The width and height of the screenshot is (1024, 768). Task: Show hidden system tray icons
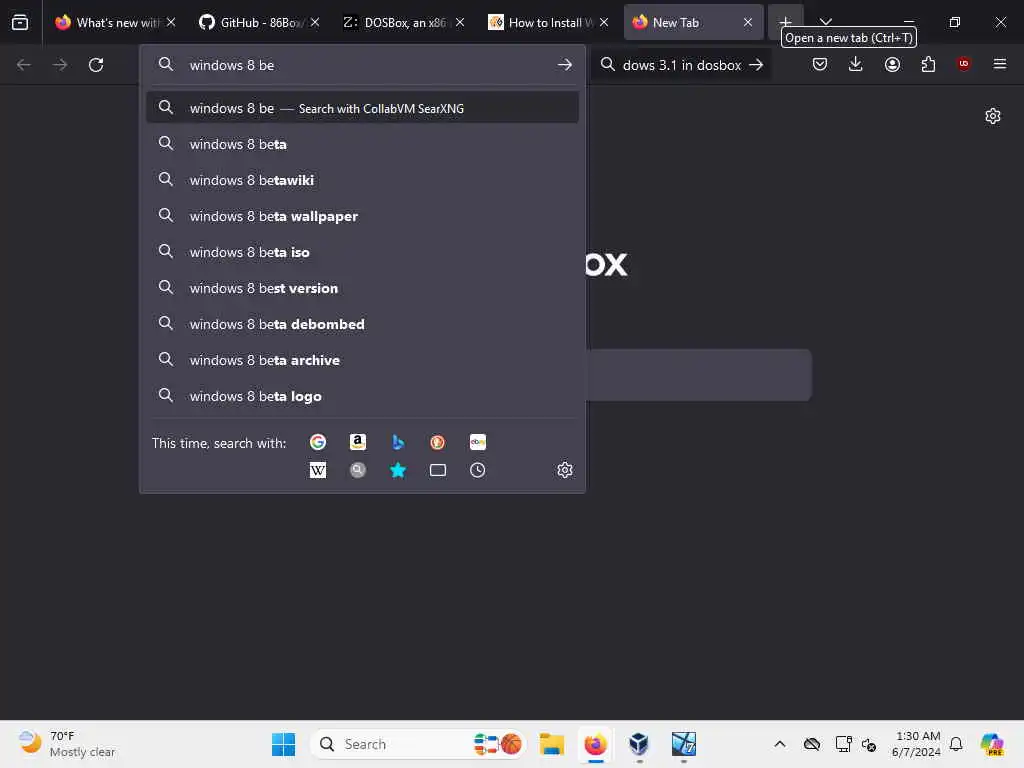[x=780, y=744]
